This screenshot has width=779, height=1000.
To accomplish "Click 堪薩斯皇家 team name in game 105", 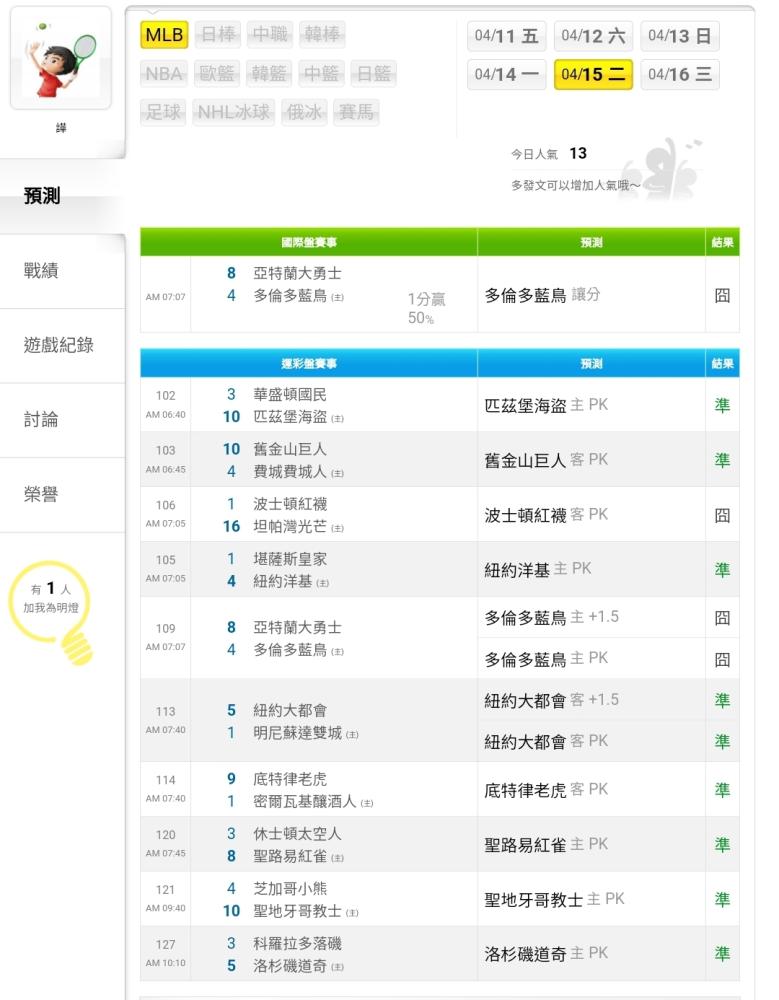I will (290, 559).
